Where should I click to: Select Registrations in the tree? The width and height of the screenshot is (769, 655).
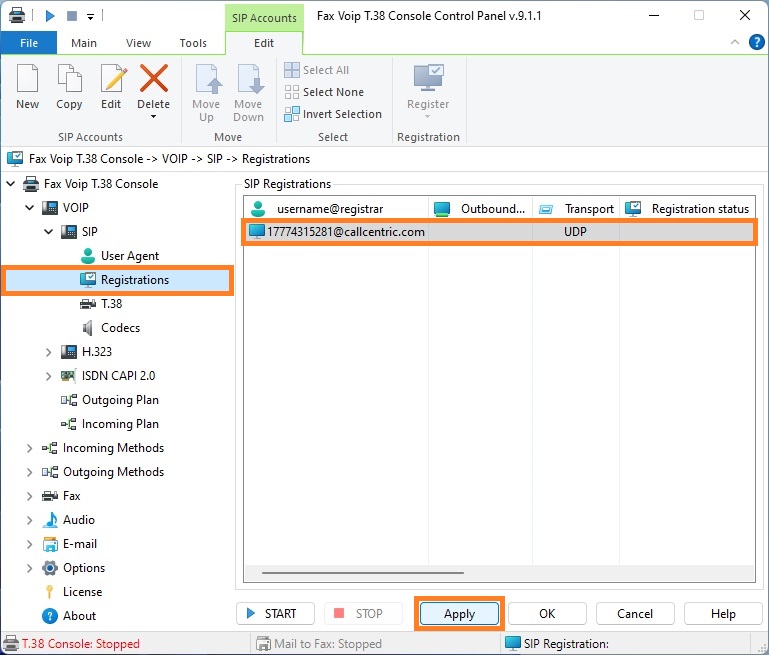click(x=117, y=280)
